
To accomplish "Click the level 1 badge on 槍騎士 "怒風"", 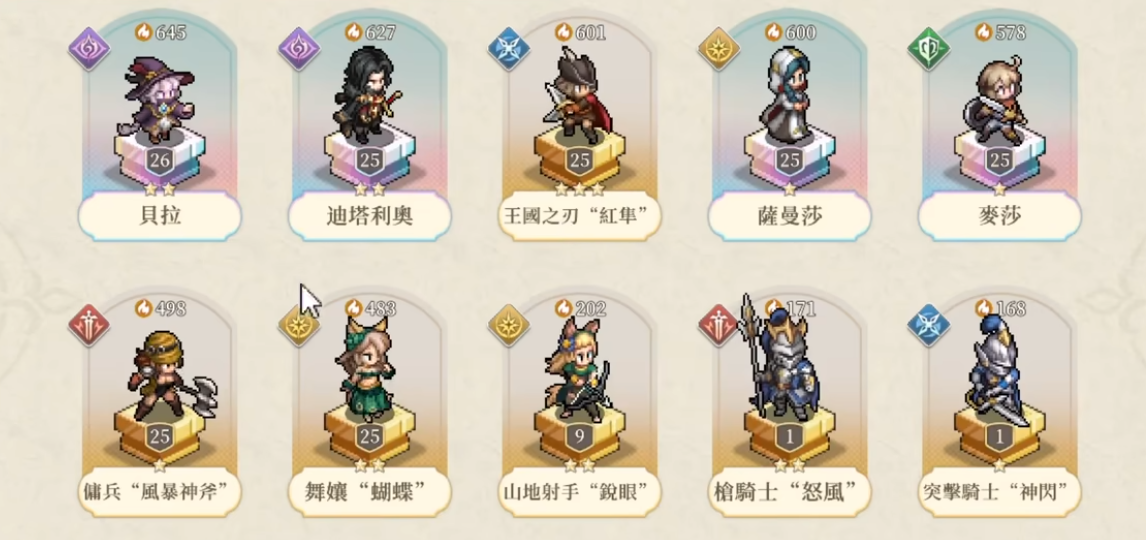I will tap(789, 437).
